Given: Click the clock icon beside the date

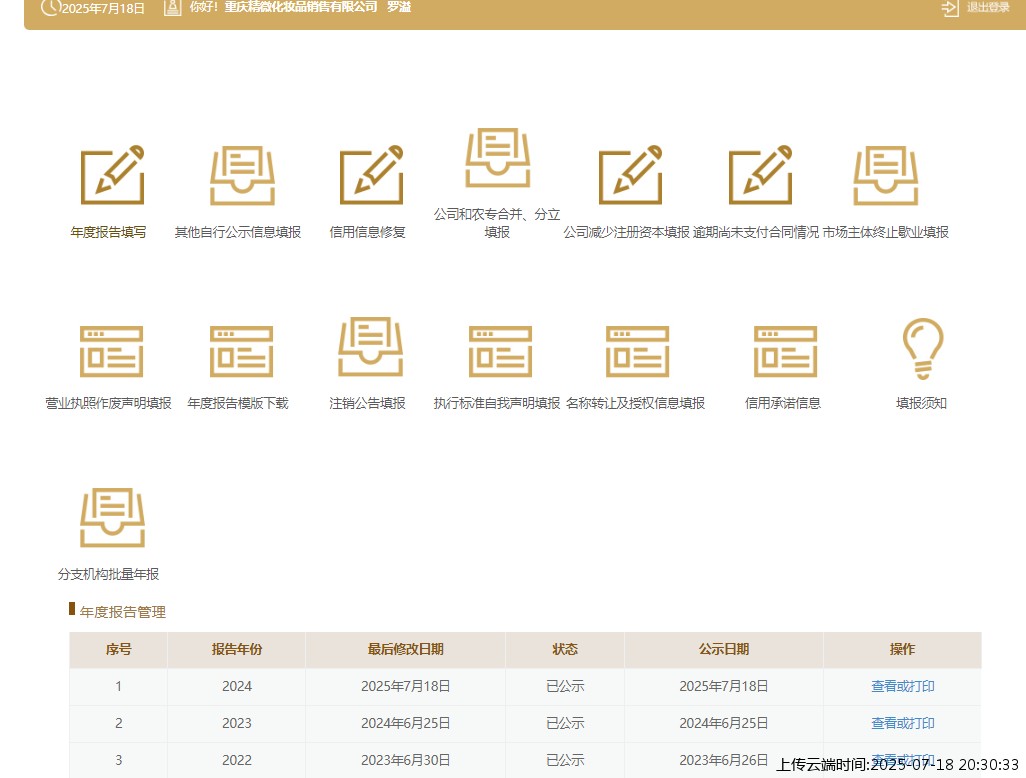Looking at the screenshot, I should coord(50,7).
